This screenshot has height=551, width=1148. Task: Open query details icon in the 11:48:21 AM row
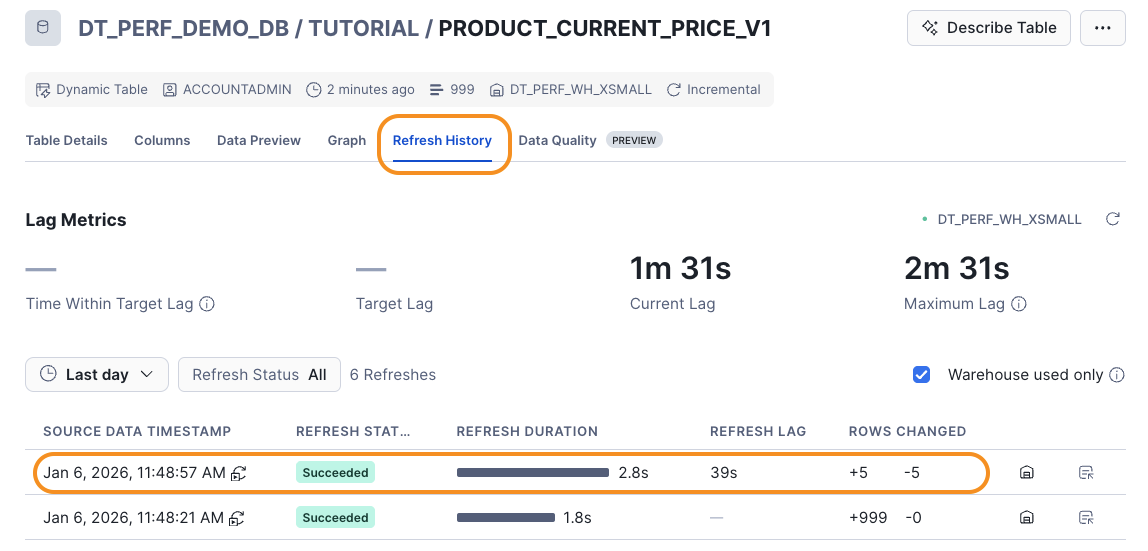1086,518
